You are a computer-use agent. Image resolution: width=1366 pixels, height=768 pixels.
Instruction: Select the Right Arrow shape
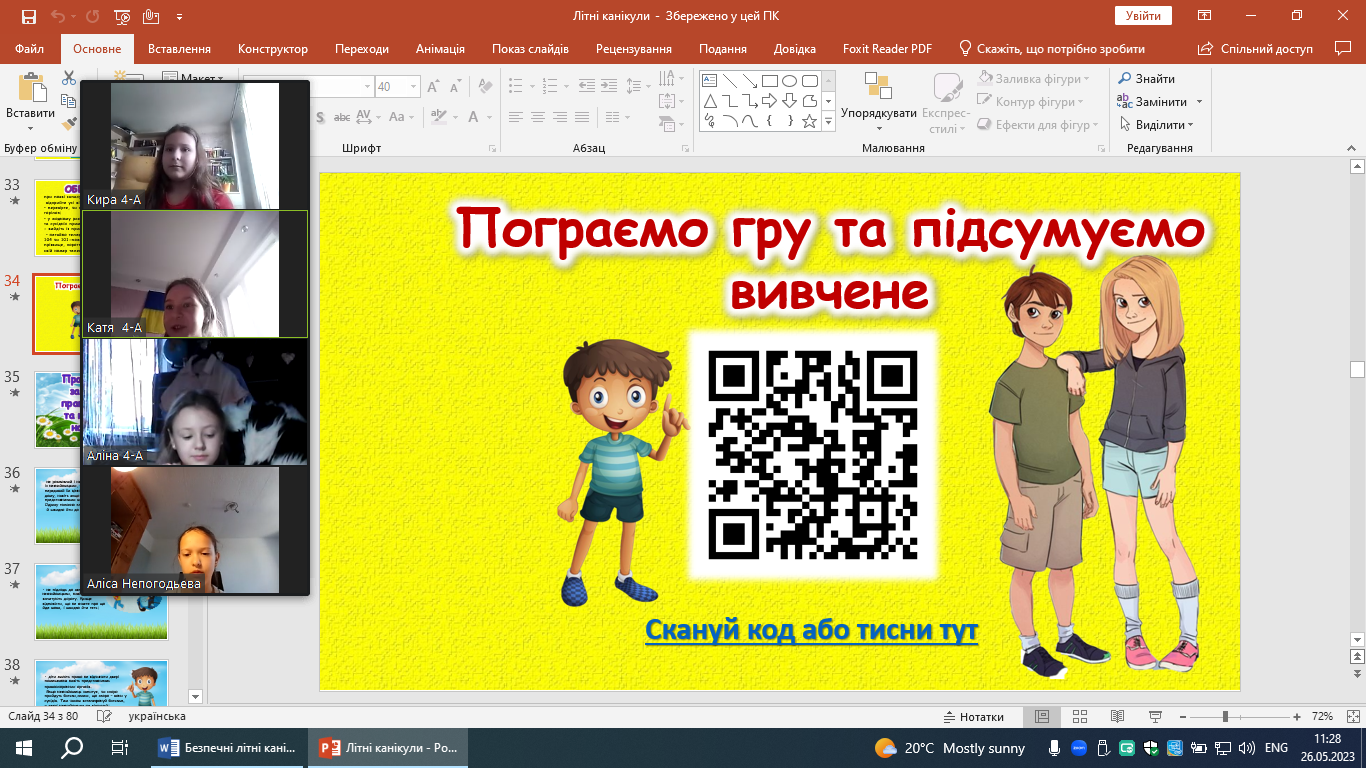(770, 101)
